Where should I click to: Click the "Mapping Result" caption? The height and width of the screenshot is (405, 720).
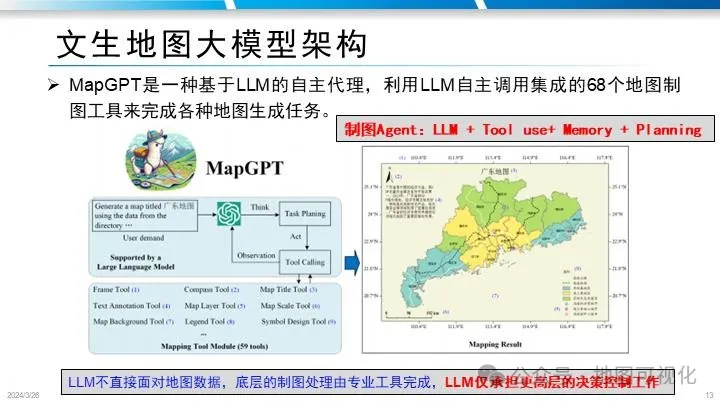(495, 344)
